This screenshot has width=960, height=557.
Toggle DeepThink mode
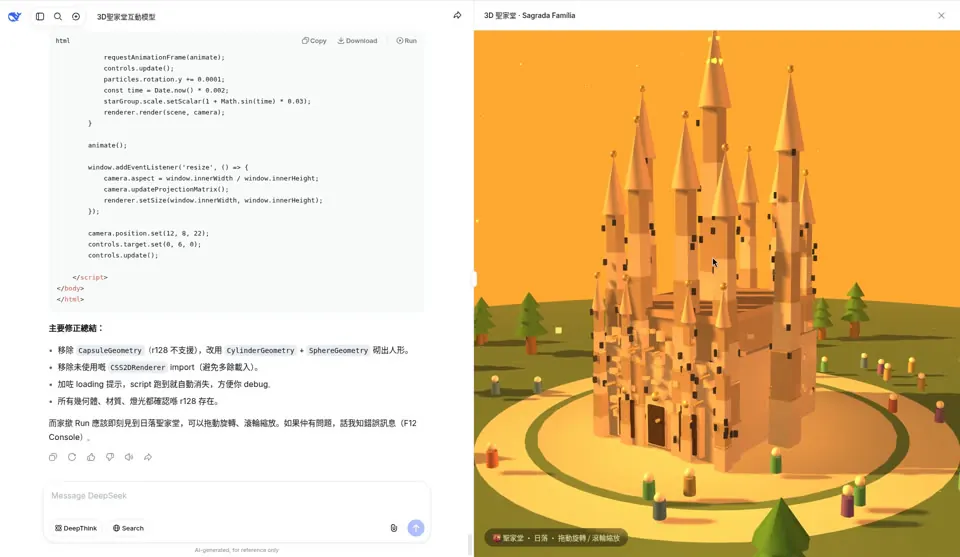point(76,528)
